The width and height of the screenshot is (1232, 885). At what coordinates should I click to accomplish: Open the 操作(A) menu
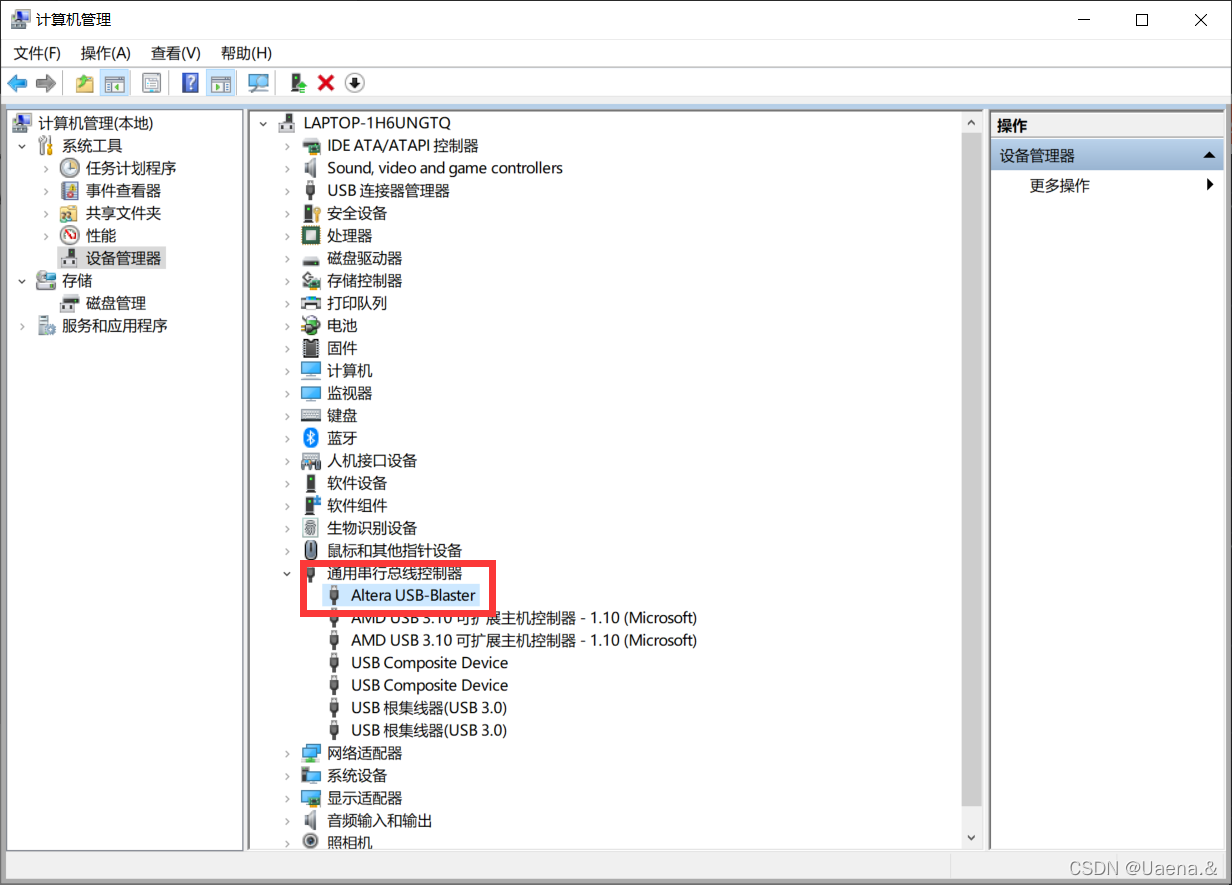(x=106, y=53)
